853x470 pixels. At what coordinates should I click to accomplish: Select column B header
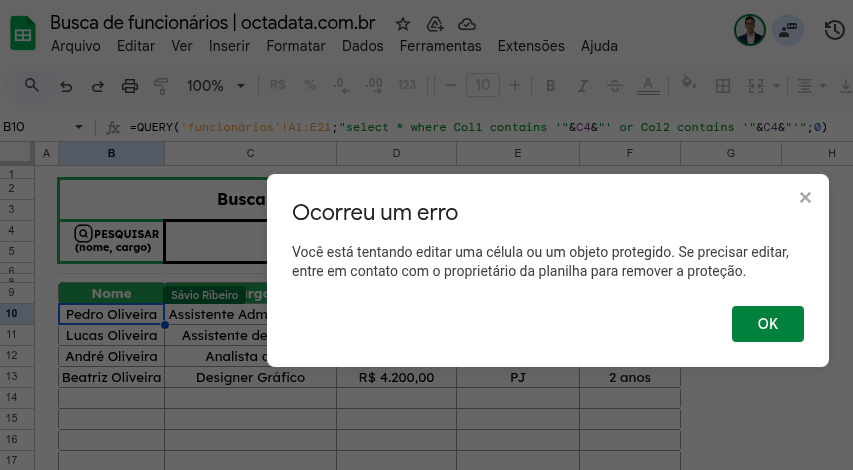(112, 153)
